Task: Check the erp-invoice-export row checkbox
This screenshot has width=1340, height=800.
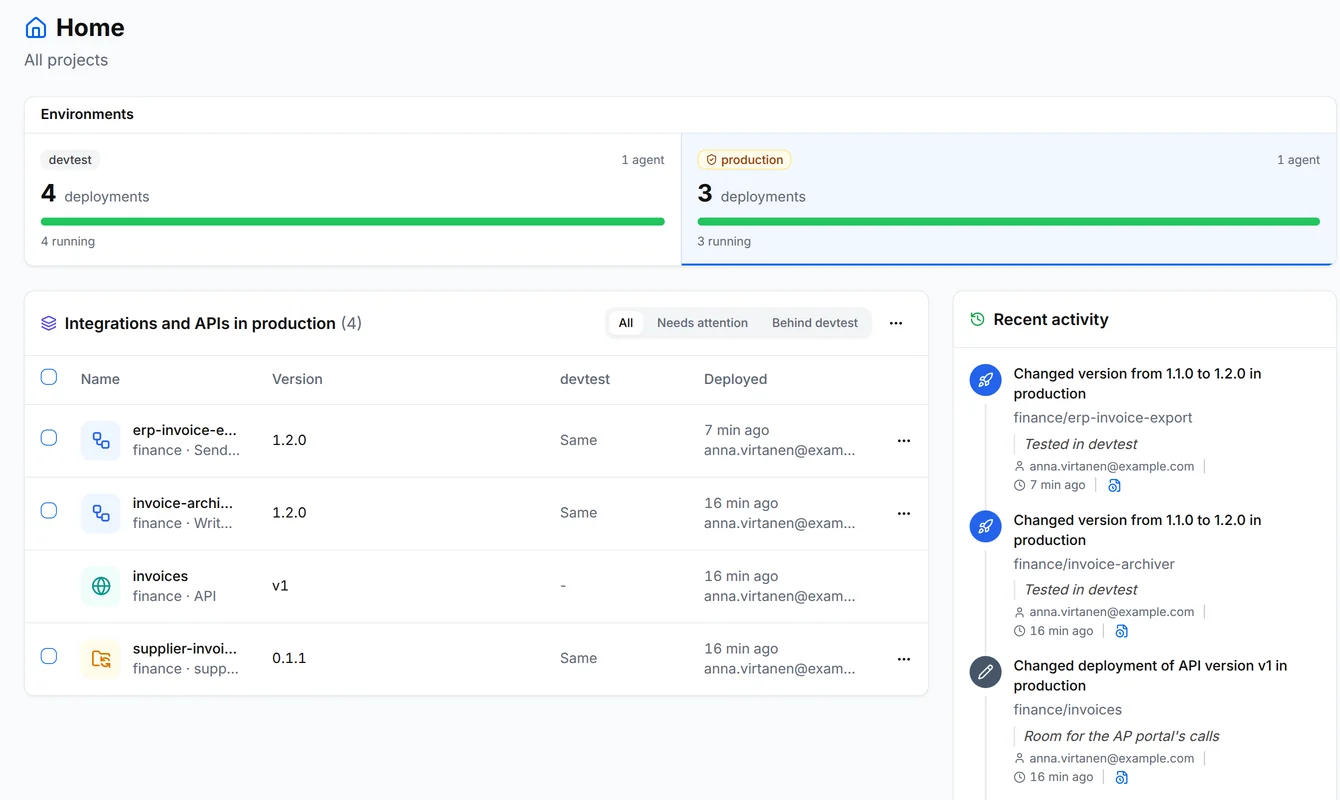Action: (x=49, y=437)
